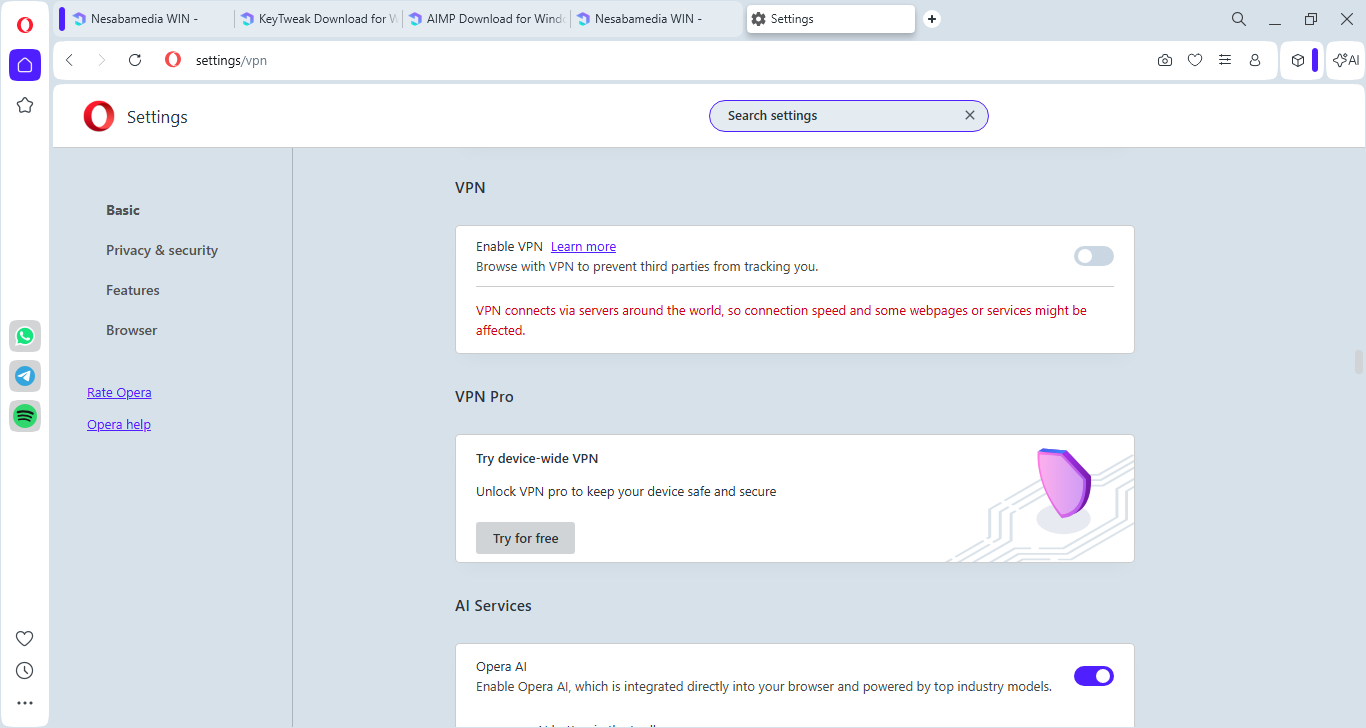Take a snapshot with the camera icon
The width and height of the screenshot is (1366, 728).
(x=1165, y=60)
